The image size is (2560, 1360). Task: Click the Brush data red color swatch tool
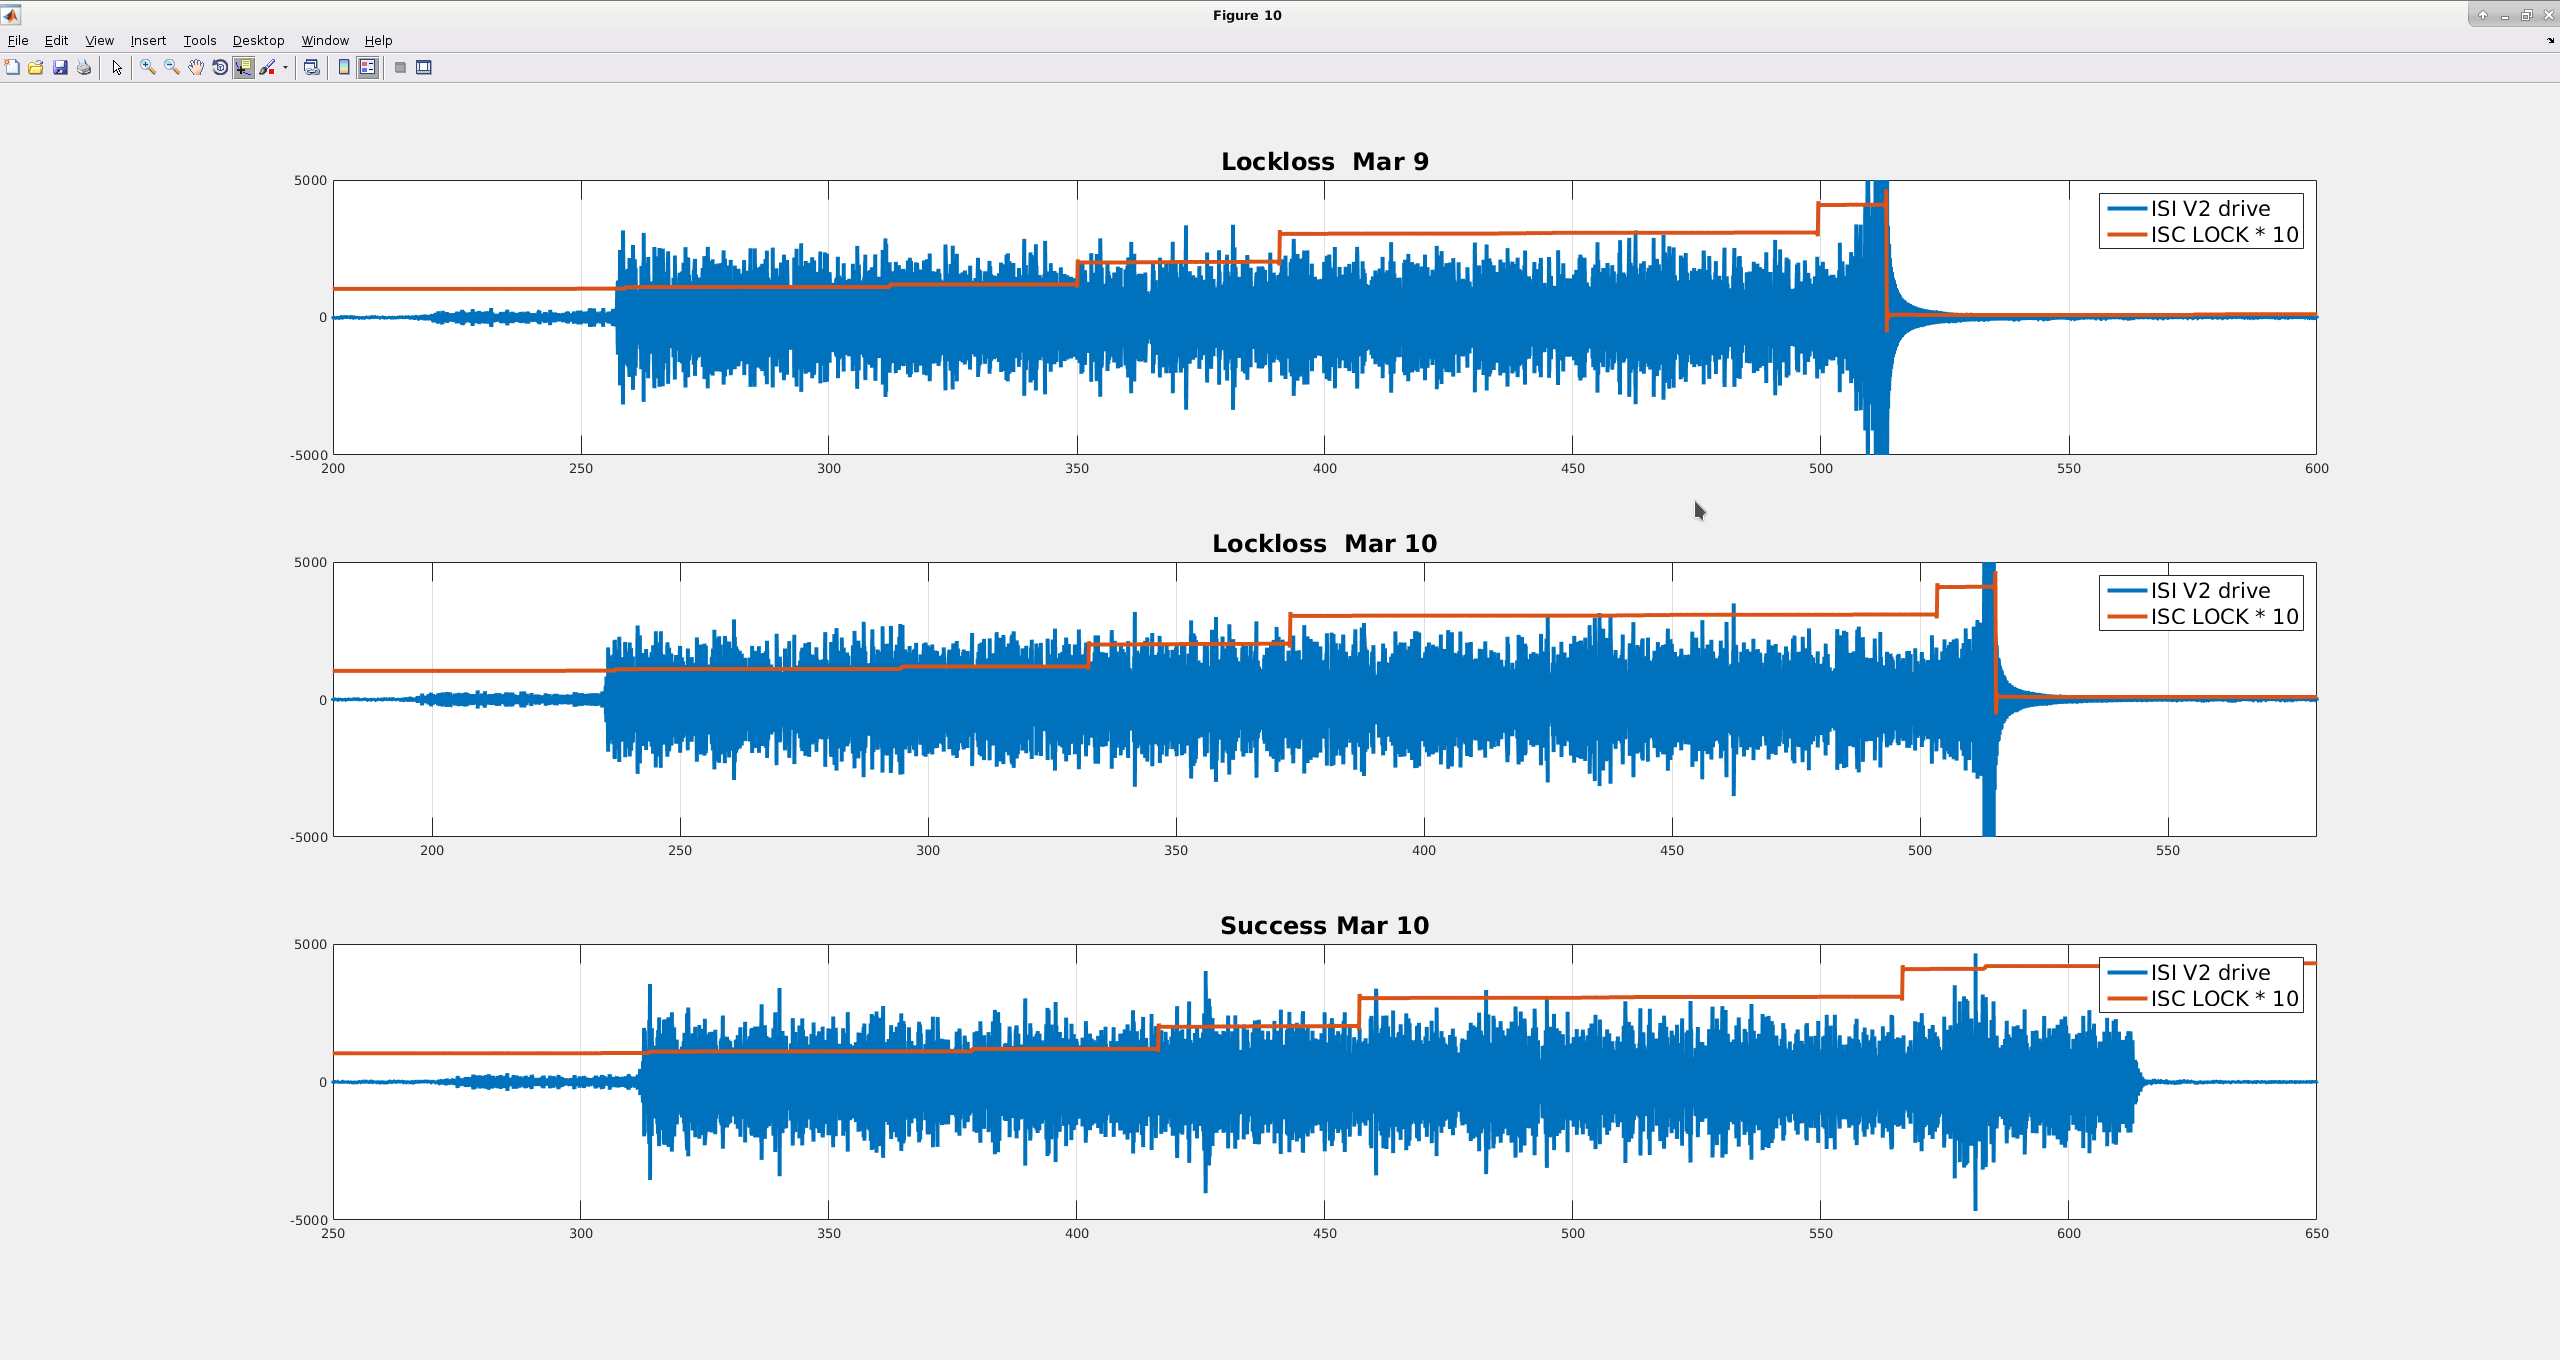pos(267,67)
